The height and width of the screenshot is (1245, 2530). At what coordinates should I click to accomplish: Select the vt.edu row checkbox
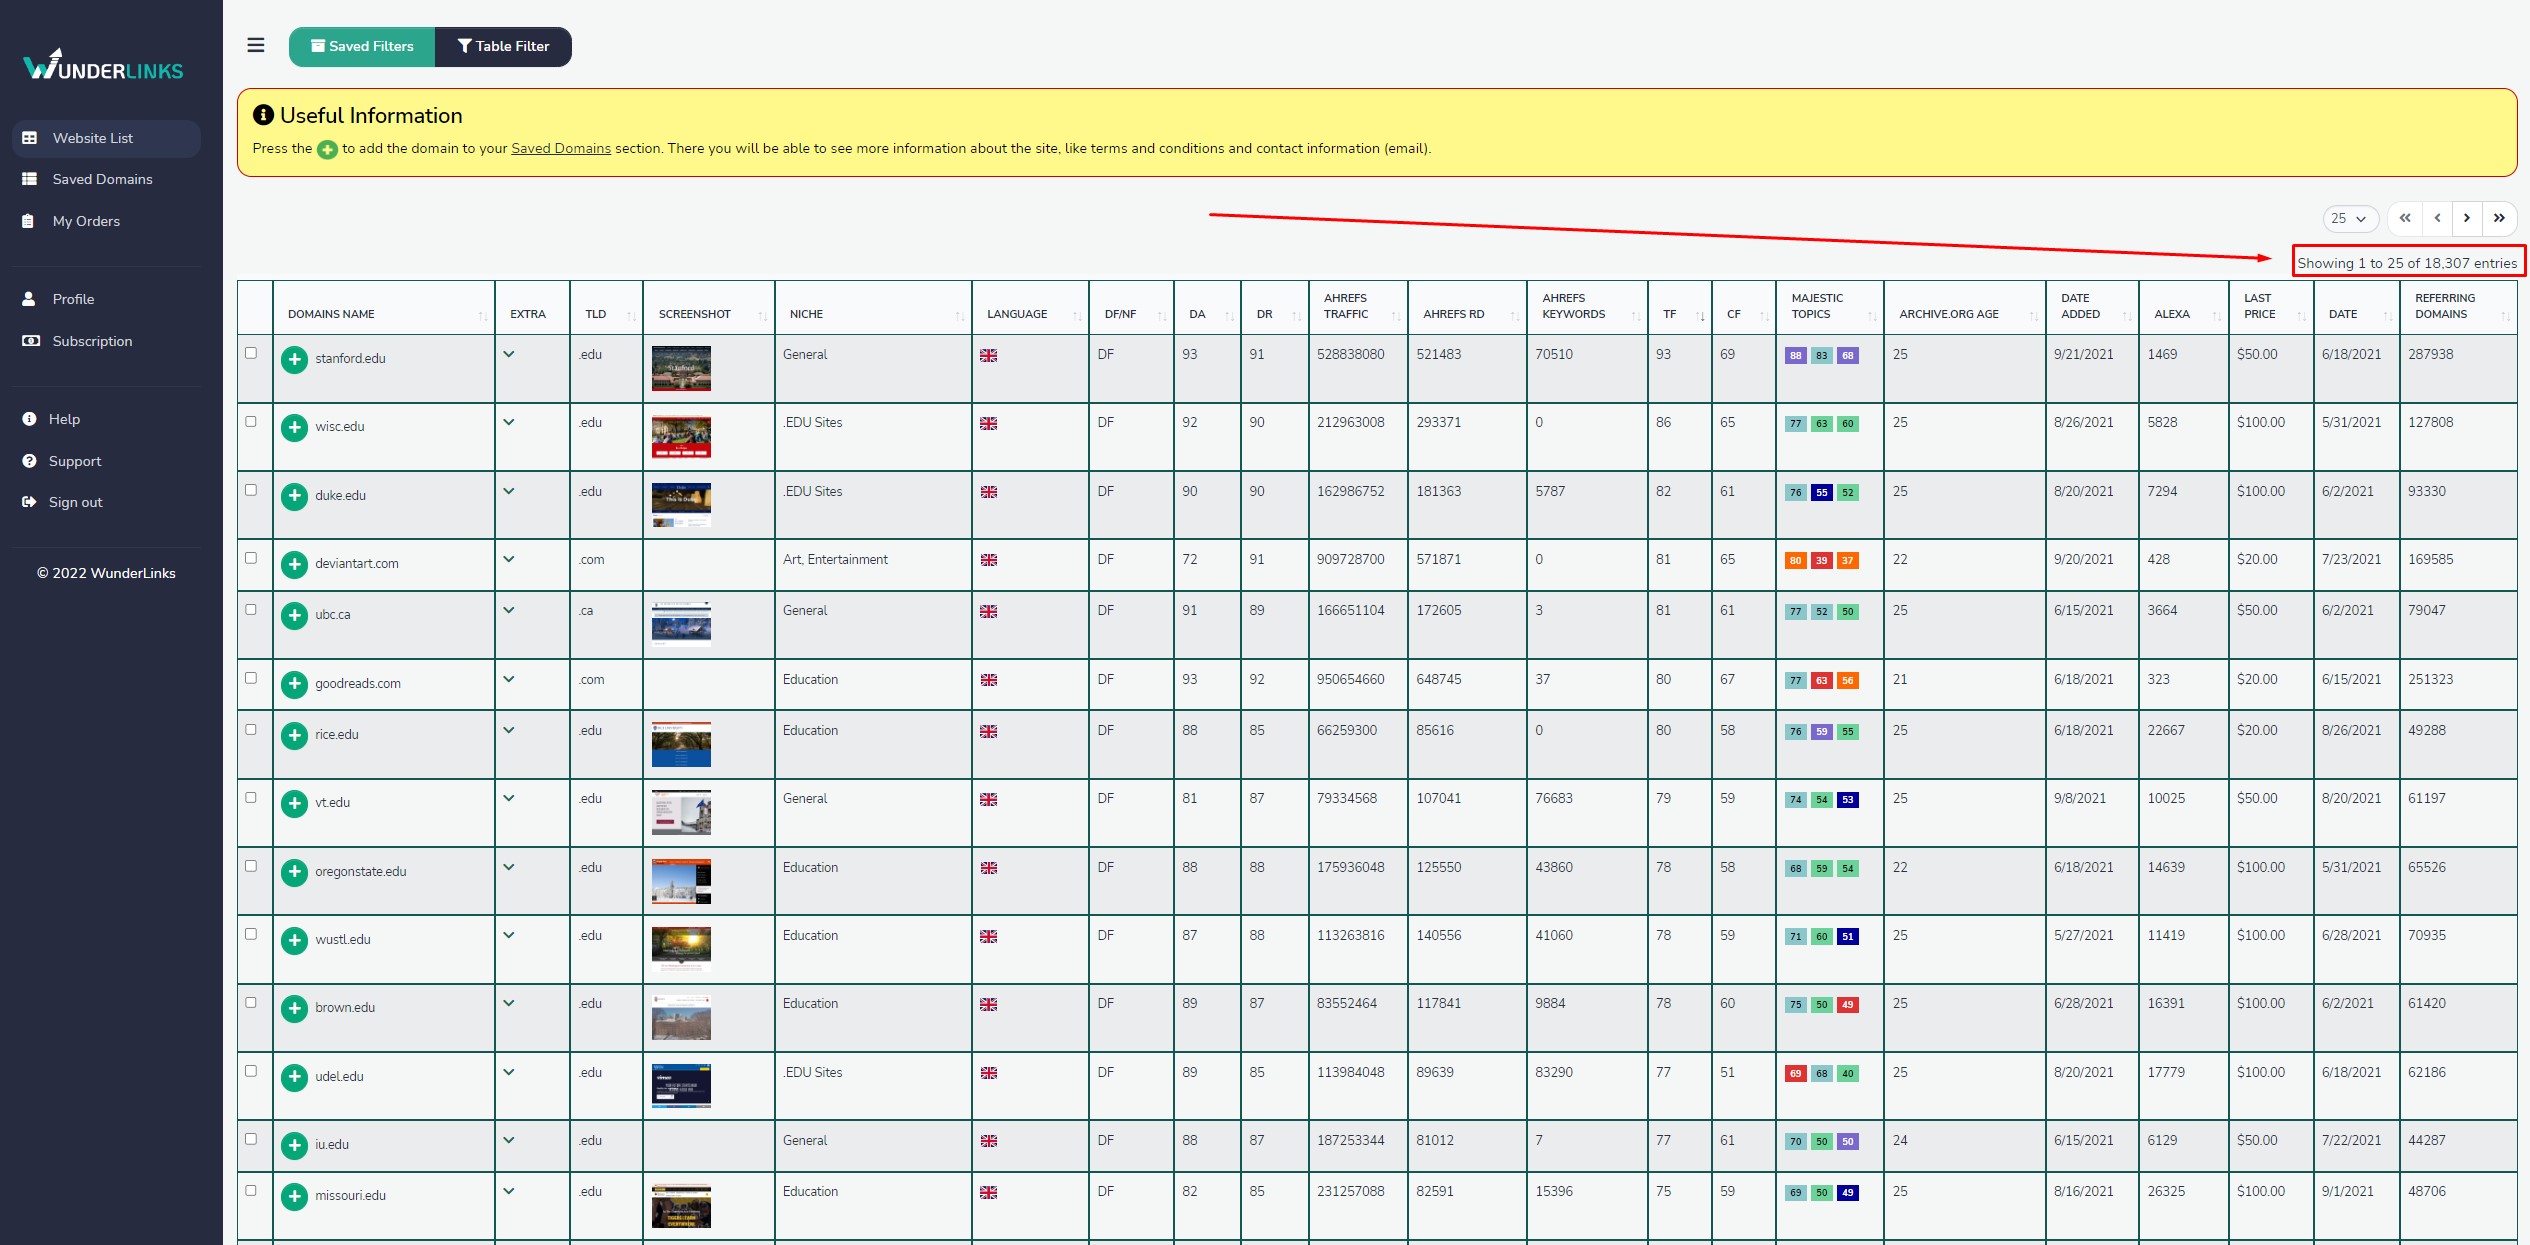pos(251,797)
